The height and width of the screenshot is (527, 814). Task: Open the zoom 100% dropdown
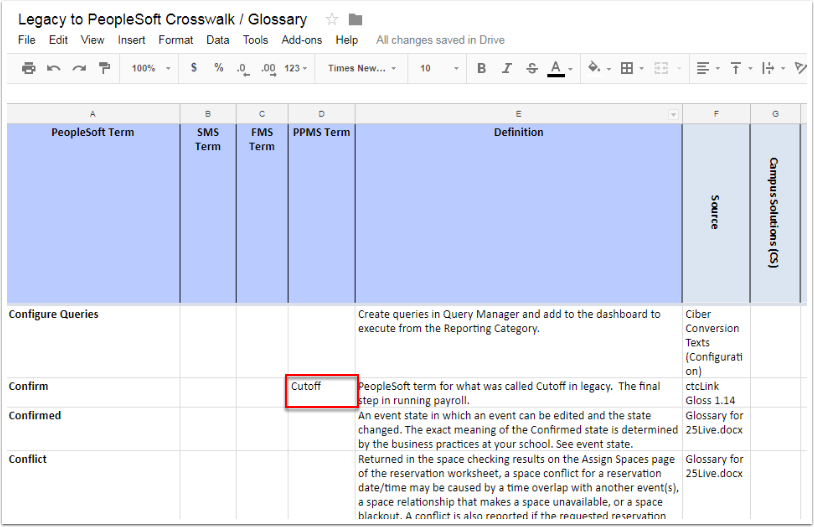151,68
